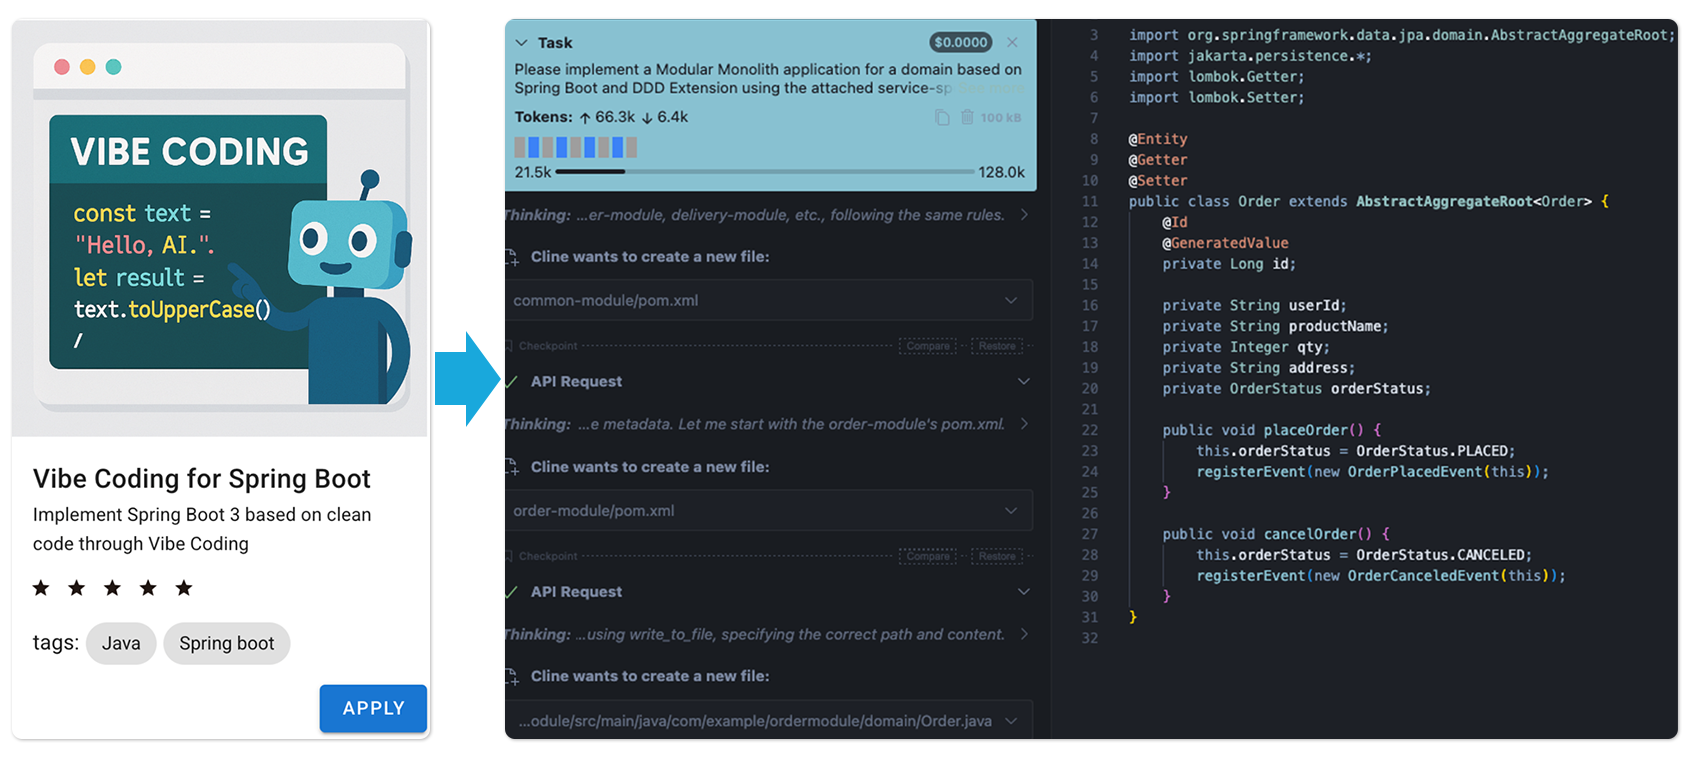Click the third rating star
The width and height of the screenshot is (1688, 757).
click(112, 588)
